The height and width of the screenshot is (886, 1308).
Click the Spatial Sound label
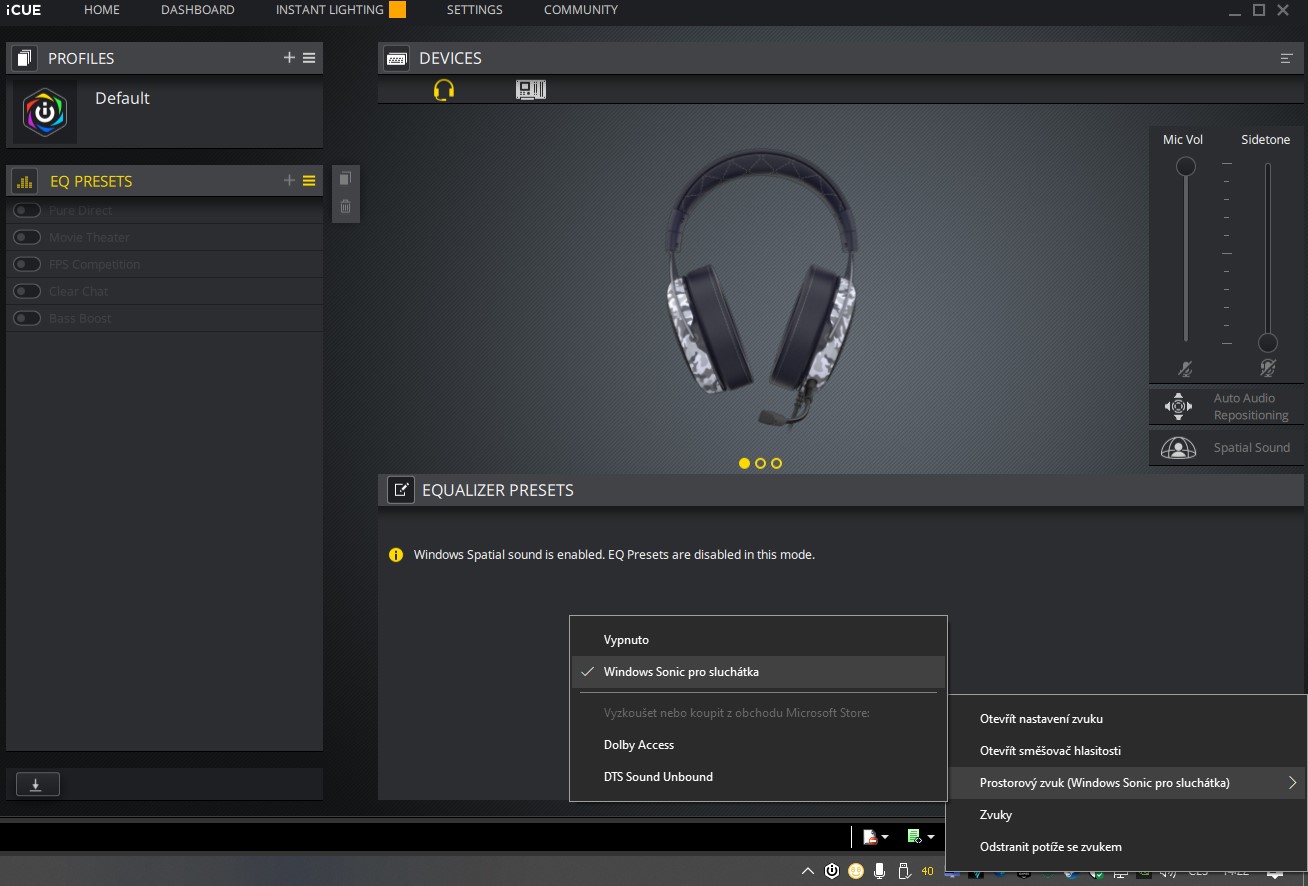1252,448
